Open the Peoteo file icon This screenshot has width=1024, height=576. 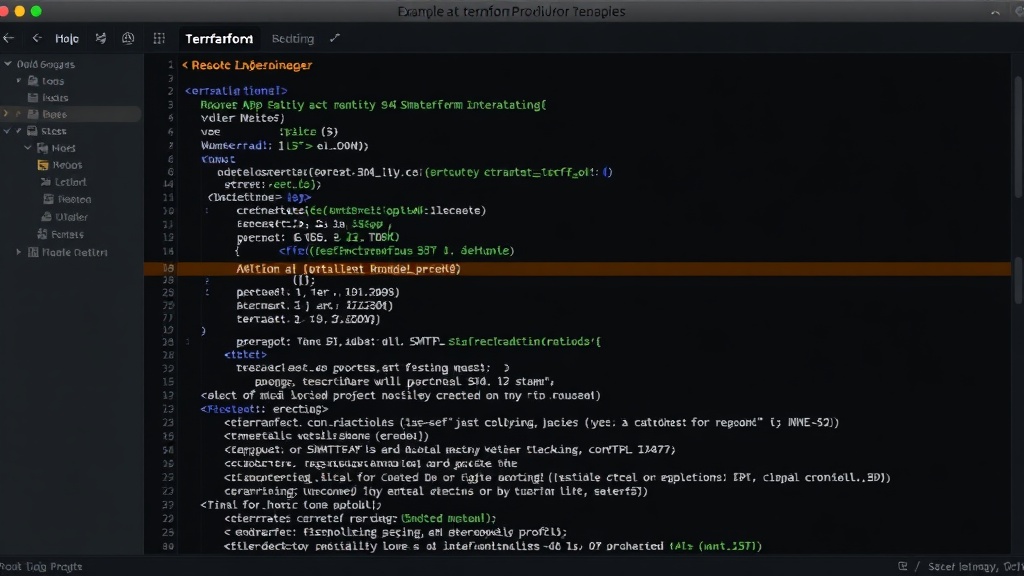click(48, 199)
